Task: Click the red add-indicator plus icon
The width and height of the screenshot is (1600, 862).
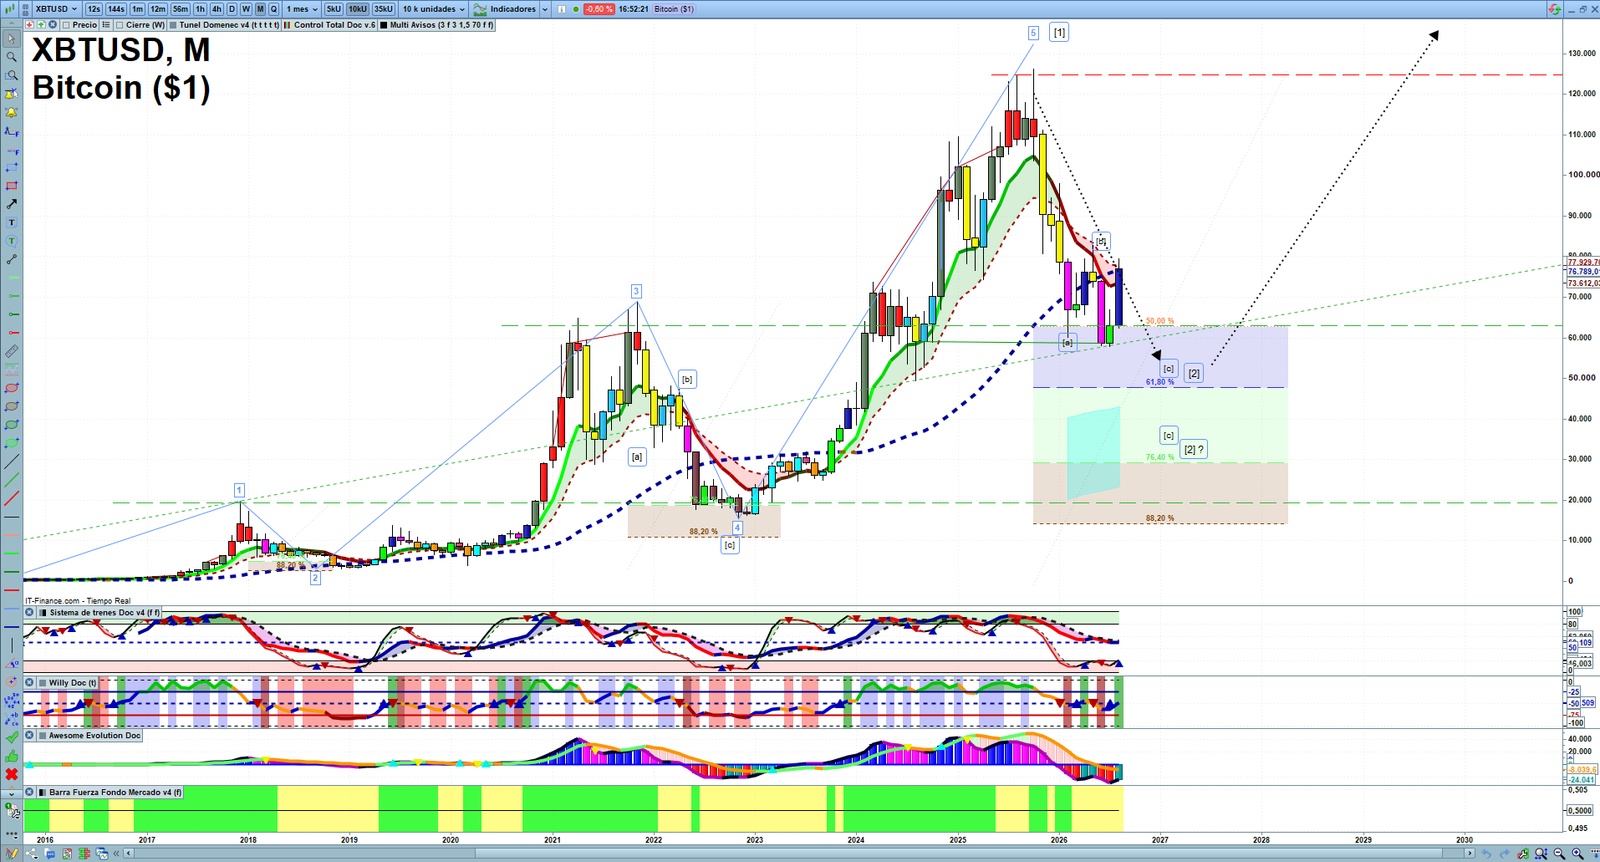Action: coord(29,24)
